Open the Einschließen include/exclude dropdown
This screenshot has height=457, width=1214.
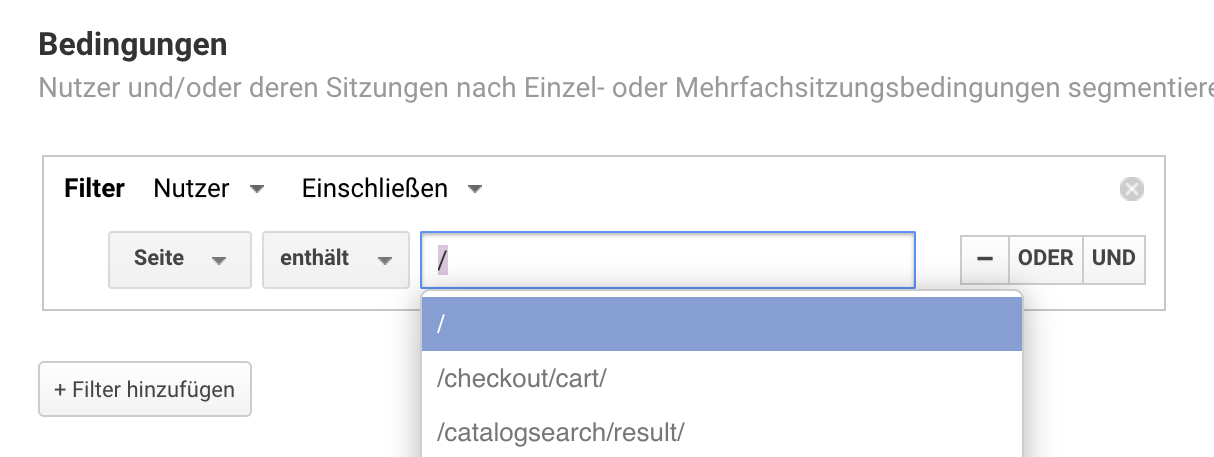pyautogui.click(x=392, y=188)
